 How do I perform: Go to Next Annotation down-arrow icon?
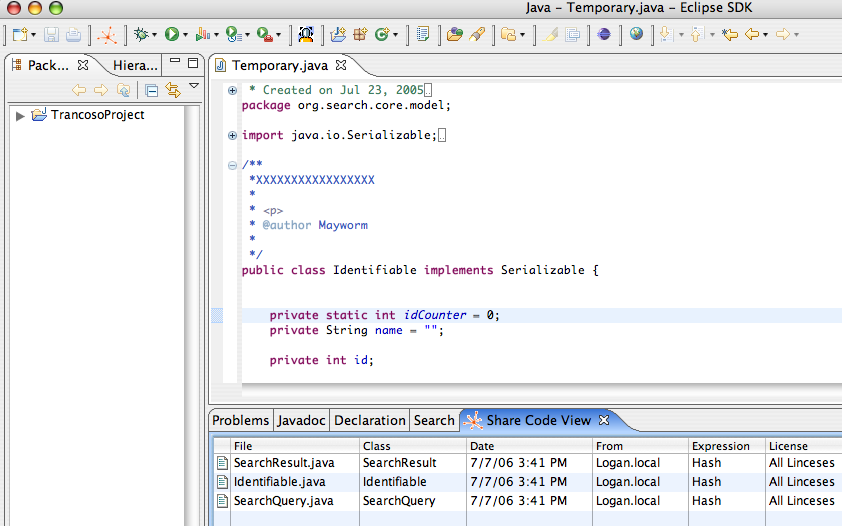tap(666, 35)
